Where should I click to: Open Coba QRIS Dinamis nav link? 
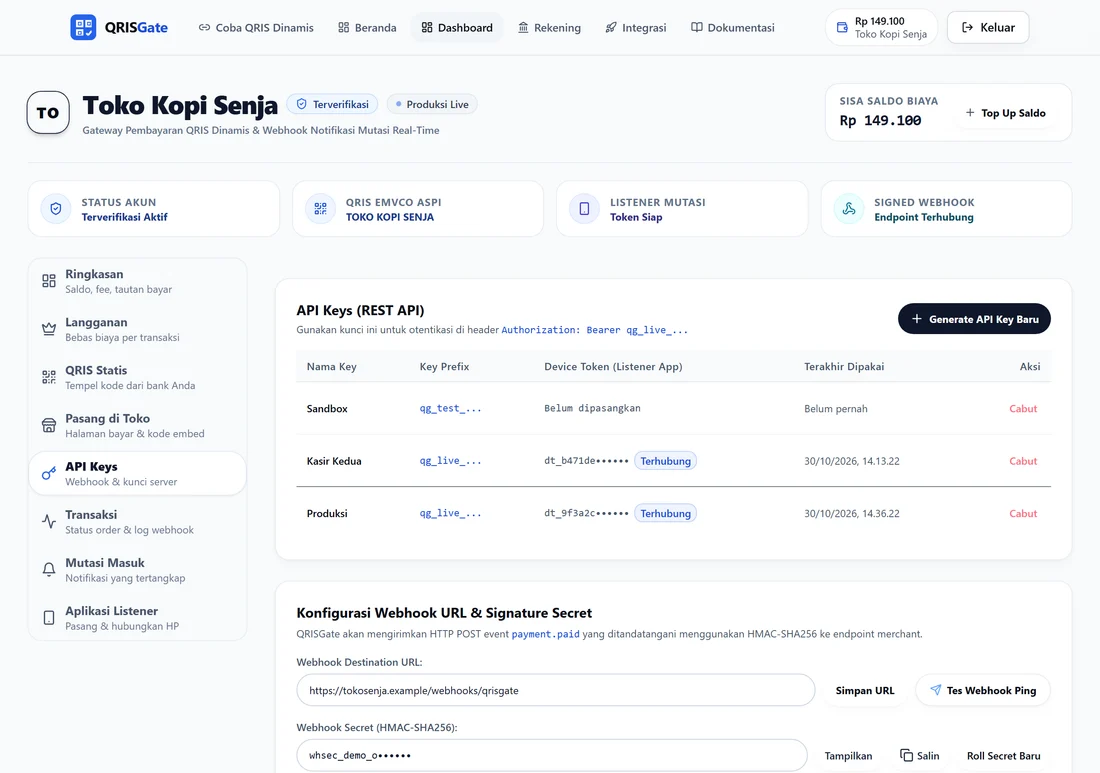(x=256, y=27)
